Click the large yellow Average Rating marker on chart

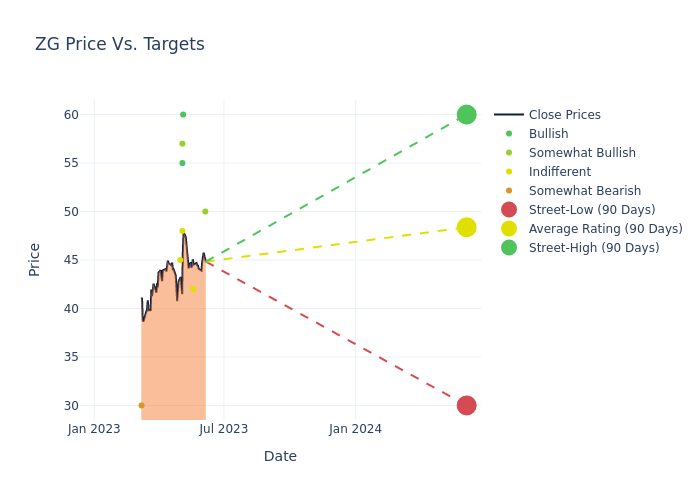tap(466, 227)
